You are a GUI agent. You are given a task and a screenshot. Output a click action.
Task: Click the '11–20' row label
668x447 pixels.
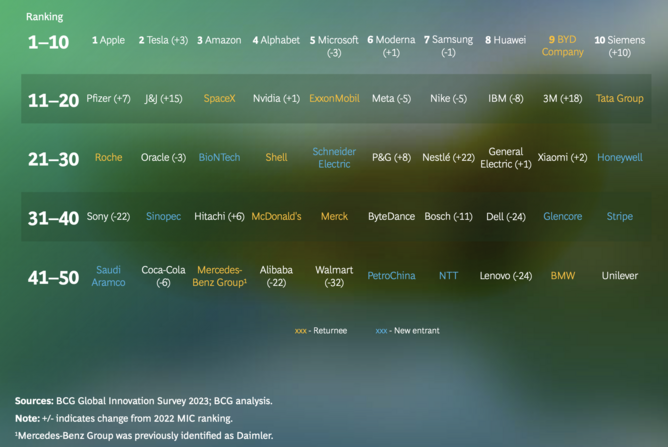tap(53, 101)
